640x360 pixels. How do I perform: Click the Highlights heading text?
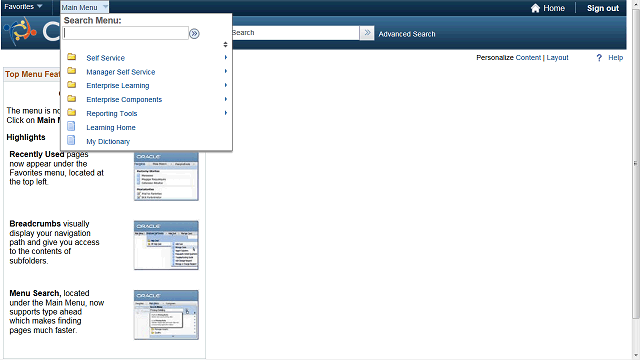(x=26, y=137)
